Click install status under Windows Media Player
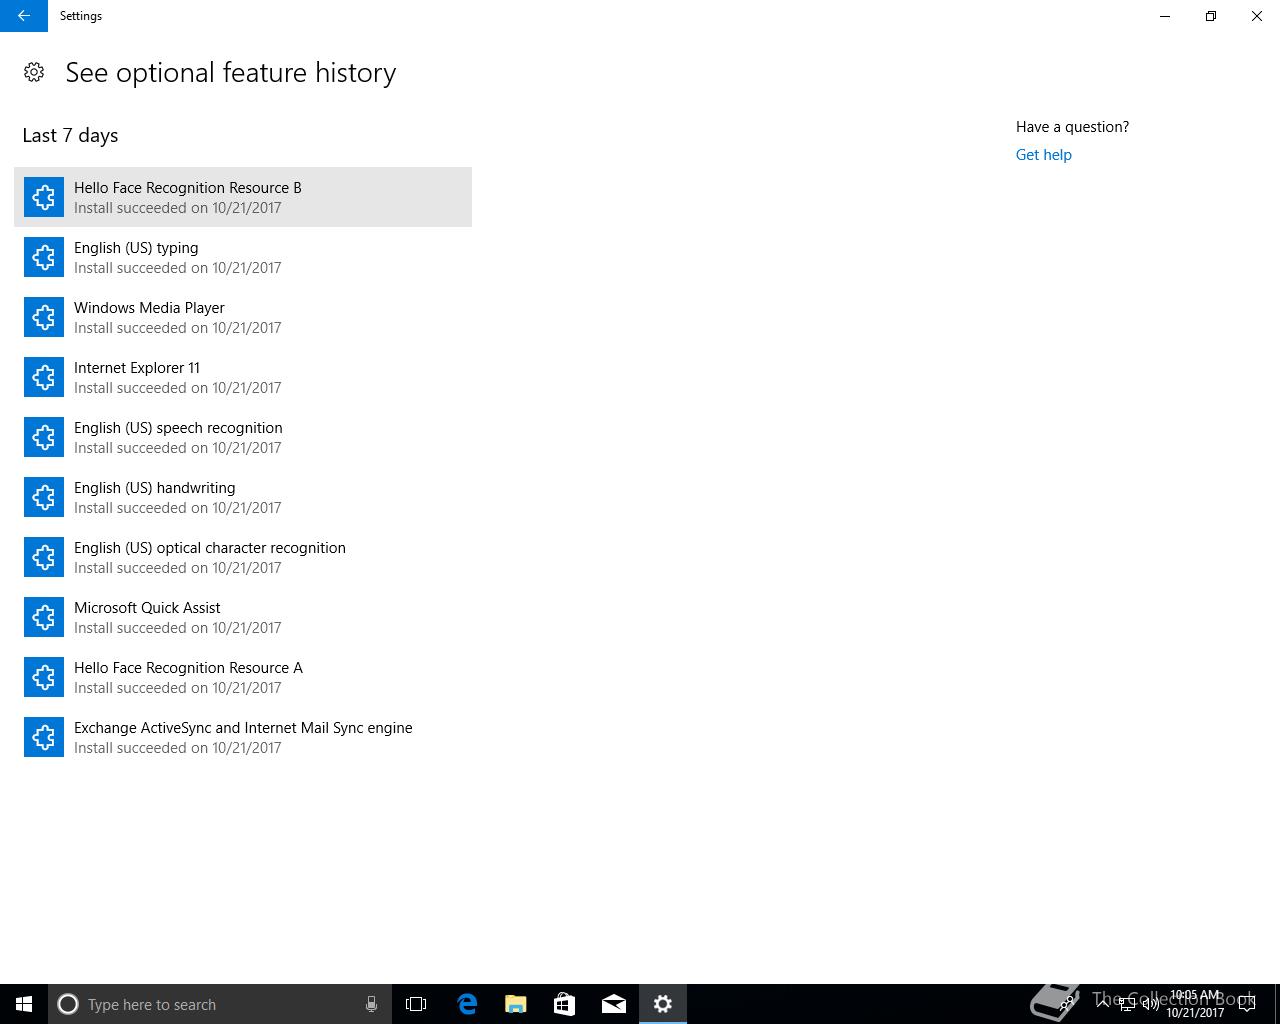The width and height of the screenshot is (1280, 1024). tap(178, 328)
